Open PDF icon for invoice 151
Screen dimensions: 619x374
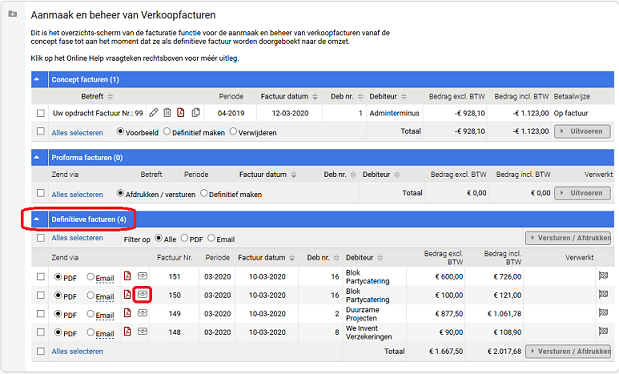tap(128, 276)
